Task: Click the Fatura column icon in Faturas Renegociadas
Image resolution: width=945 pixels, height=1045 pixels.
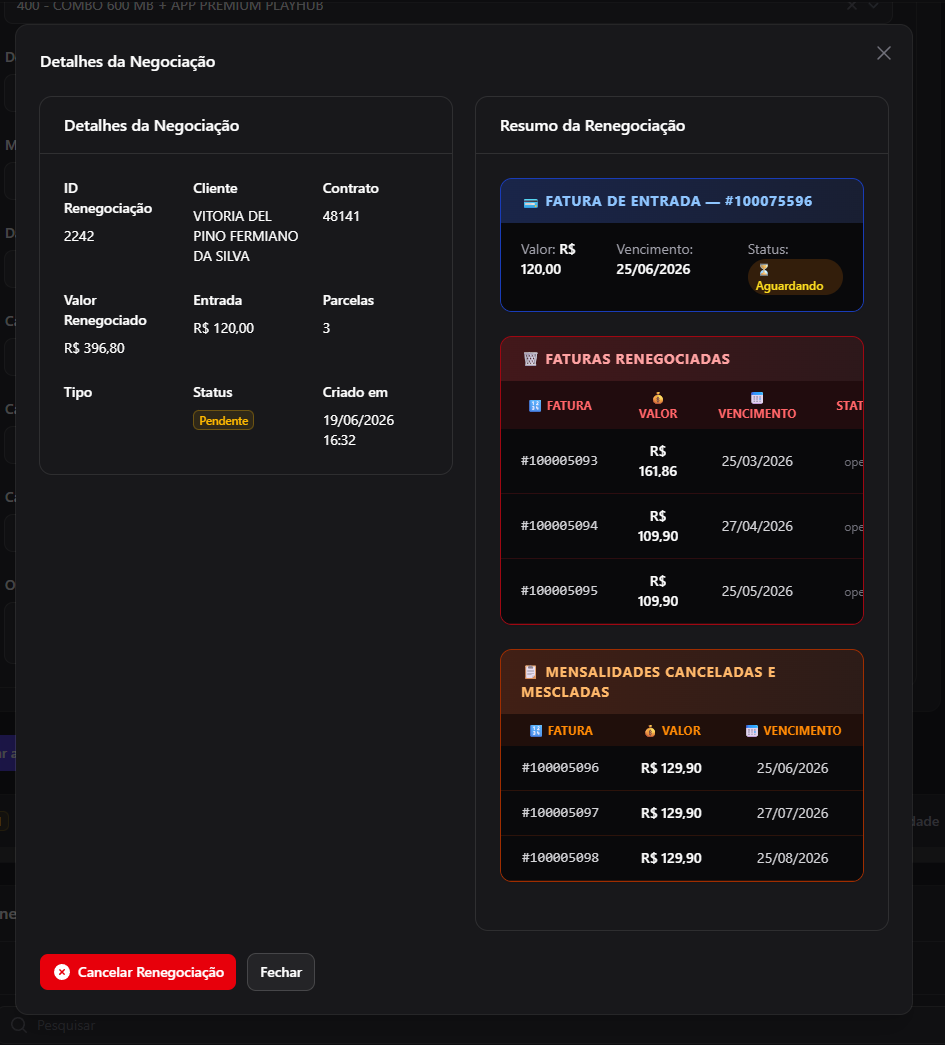Action: tap(534, 406)
